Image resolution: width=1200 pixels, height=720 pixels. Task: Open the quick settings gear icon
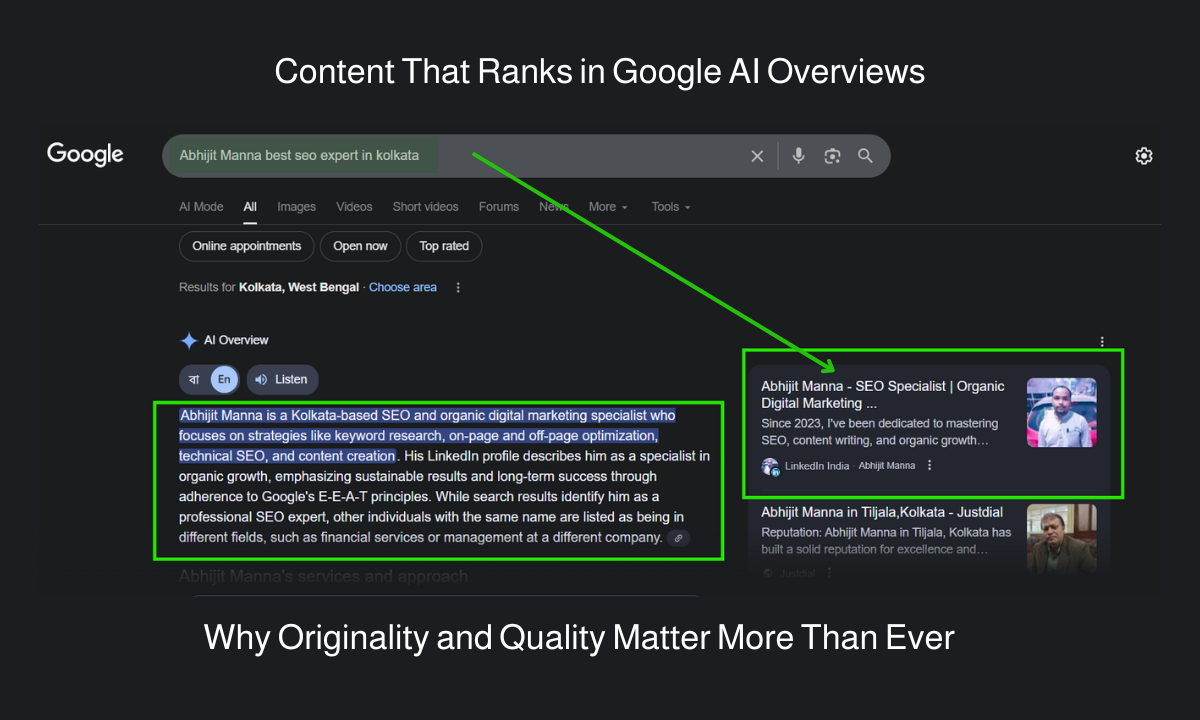(x=1143, y=156)
